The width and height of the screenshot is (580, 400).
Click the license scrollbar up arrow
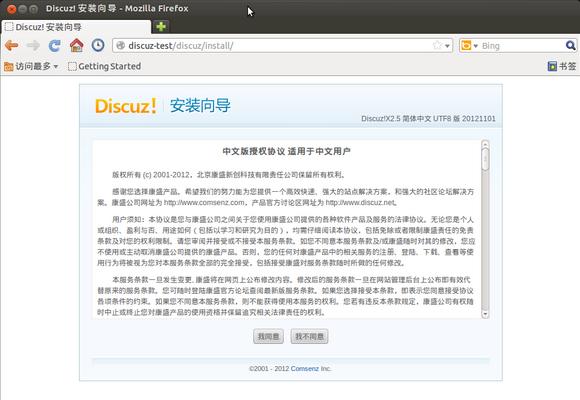pos(485,144)
